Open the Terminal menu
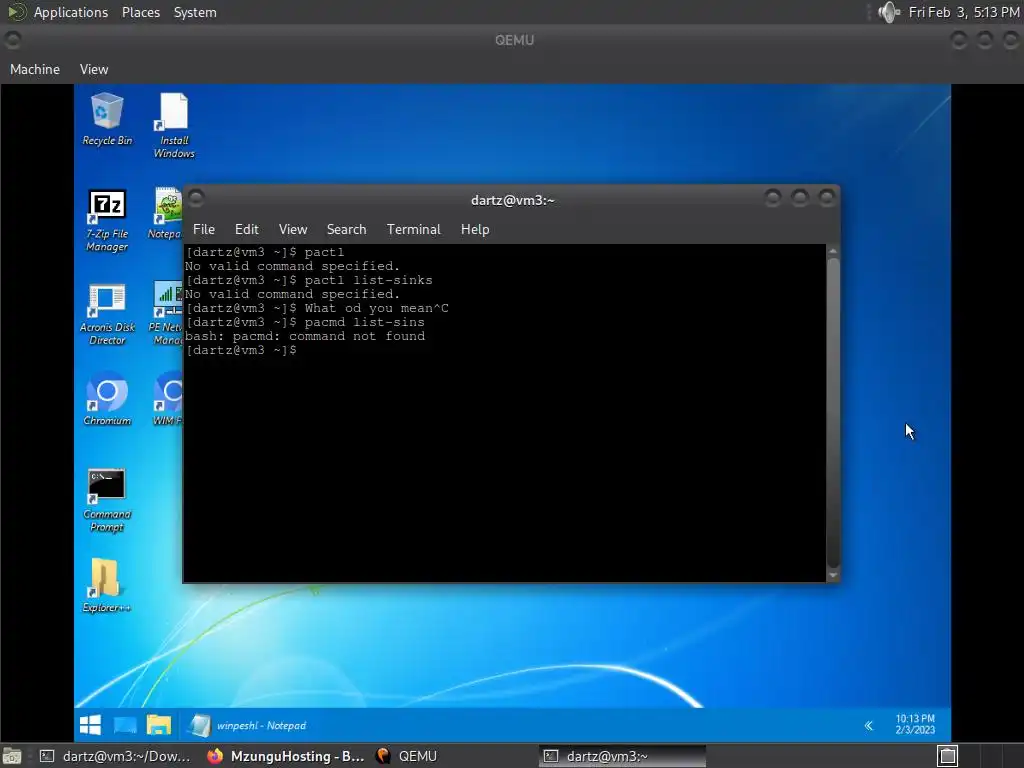Viewport: 1024px width, 768px height. [413, 229]
